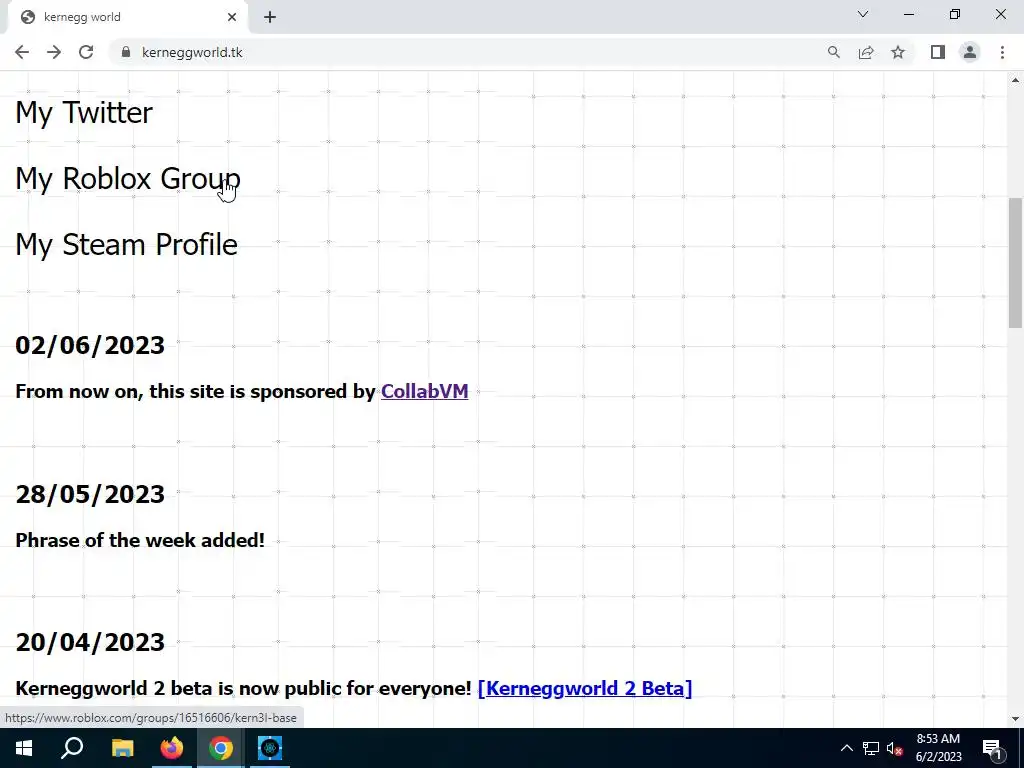Bookmark this page with the star icon
1024x768 pixels.
898,52
